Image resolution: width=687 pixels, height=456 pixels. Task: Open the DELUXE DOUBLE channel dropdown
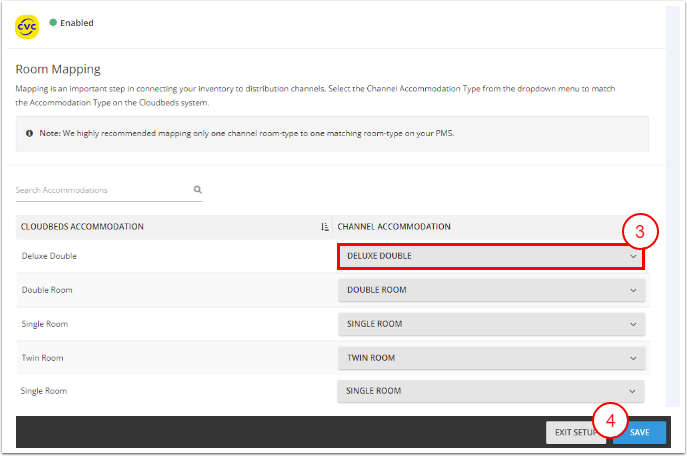point(490,256)
